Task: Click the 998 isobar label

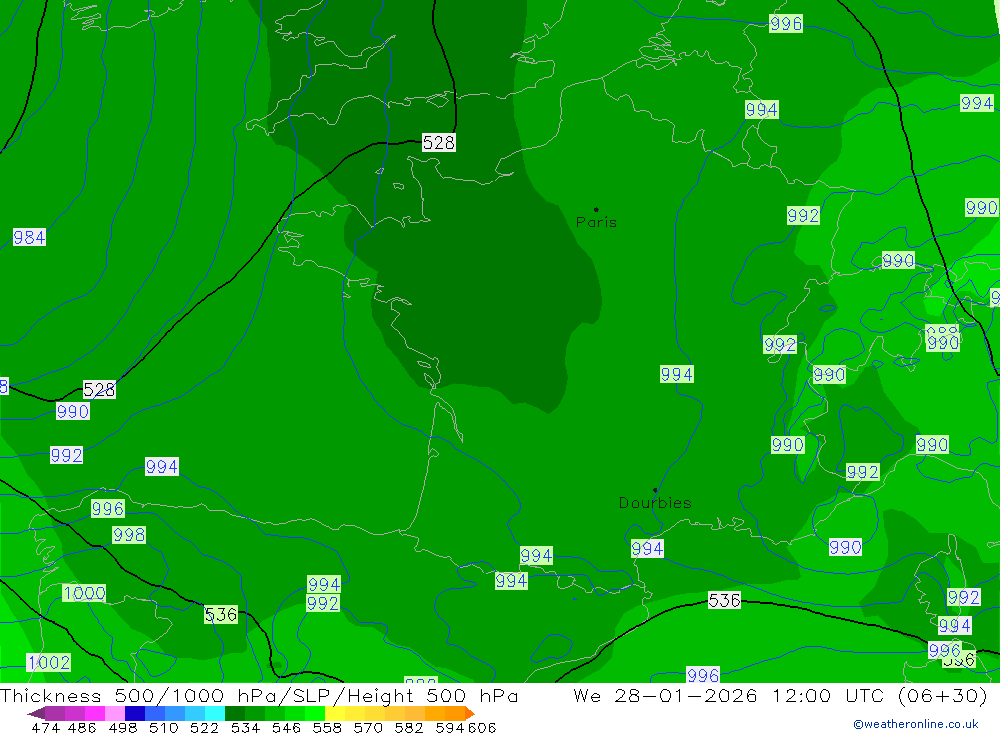Action: coord(129,535)
